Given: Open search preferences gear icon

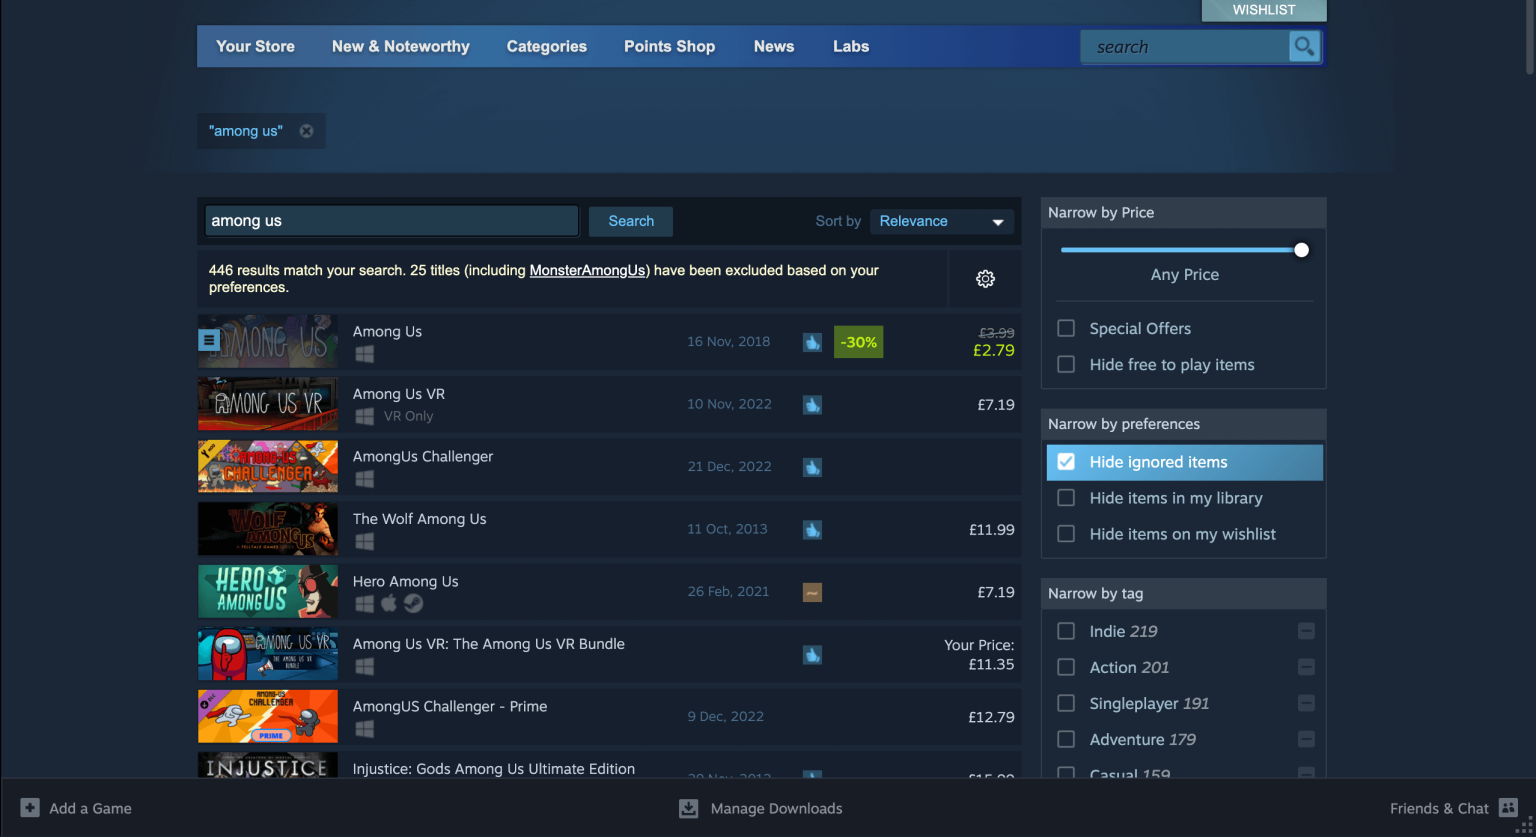Looking at the screenshot, I should point(985,279).
